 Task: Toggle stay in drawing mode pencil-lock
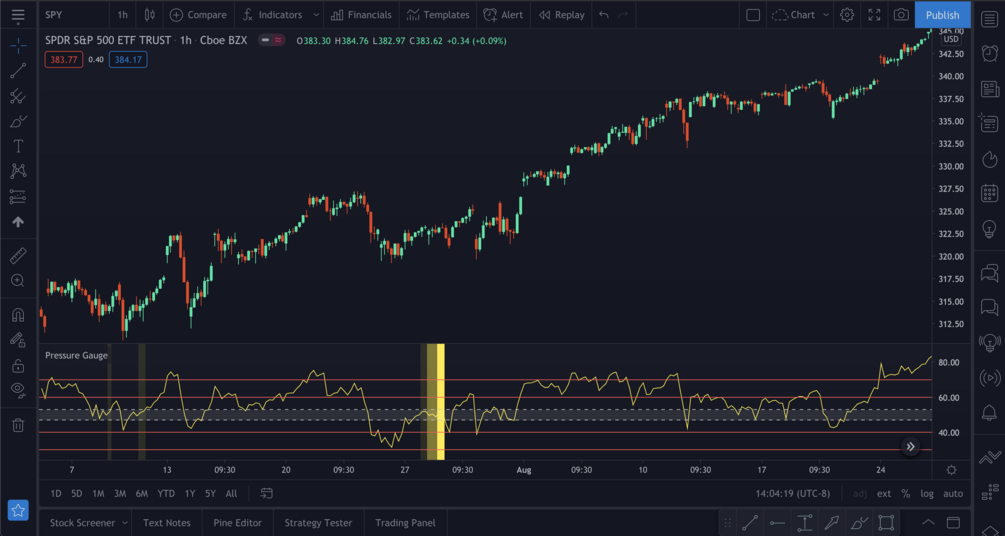[x=18, y=340]
